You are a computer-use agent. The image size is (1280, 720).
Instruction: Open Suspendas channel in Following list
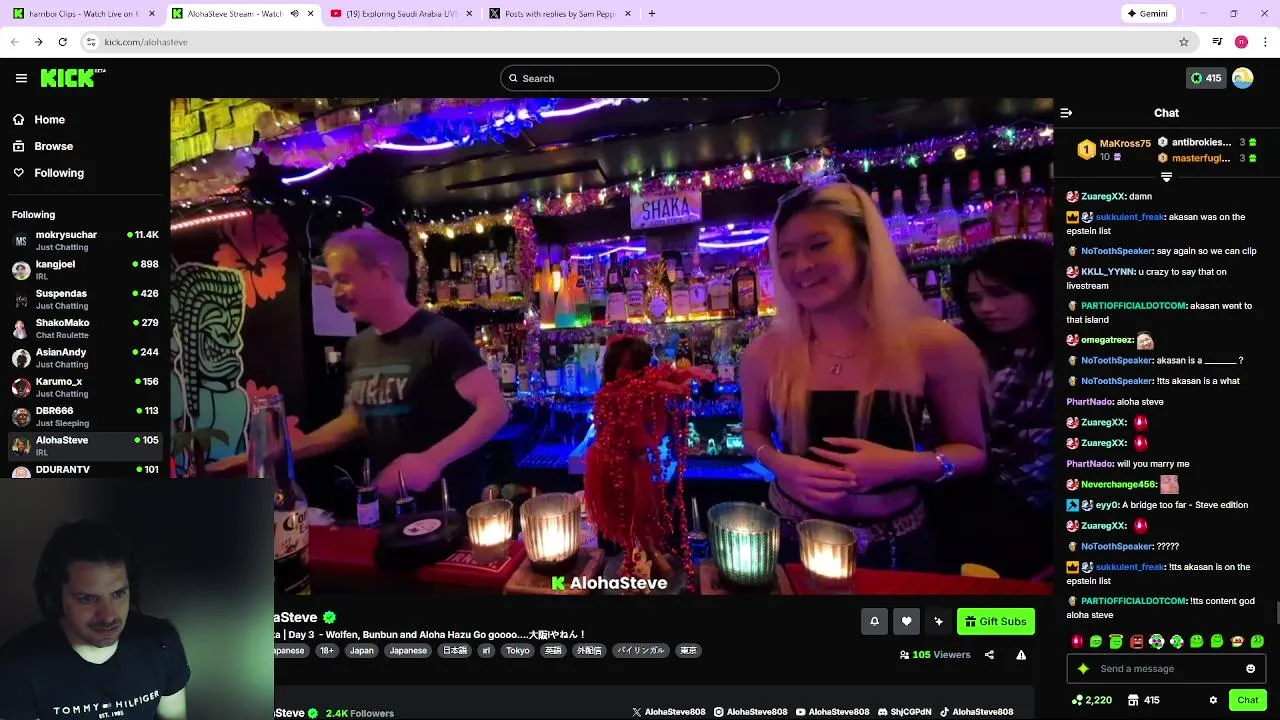point(85,299)
